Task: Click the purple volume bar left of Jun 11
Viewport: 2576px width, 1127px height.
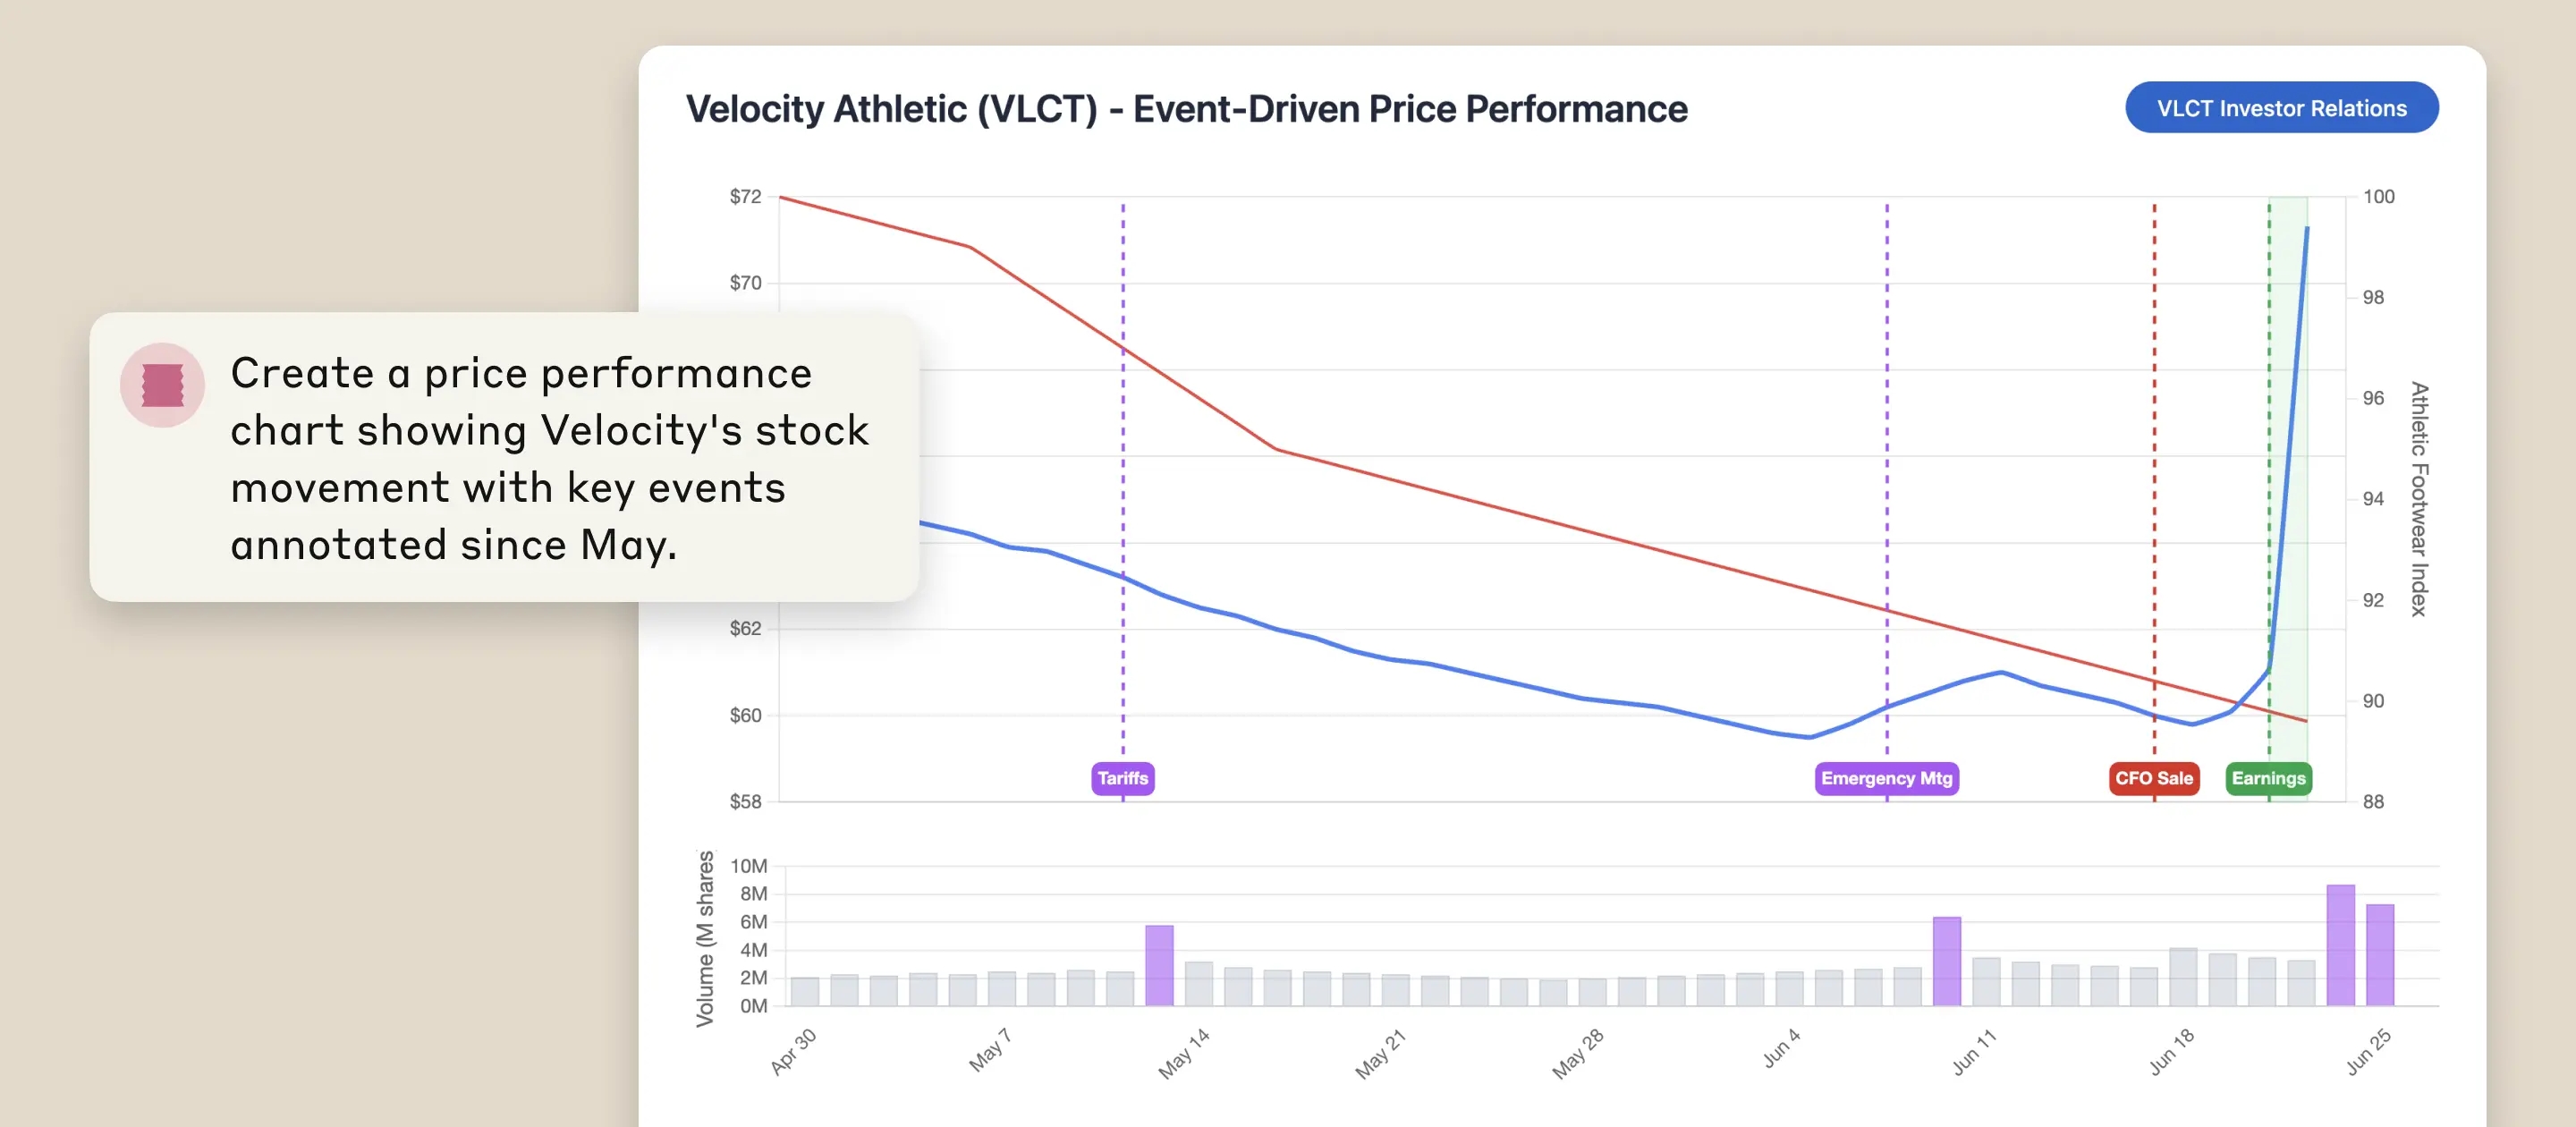Action: tap(1946, 961)
